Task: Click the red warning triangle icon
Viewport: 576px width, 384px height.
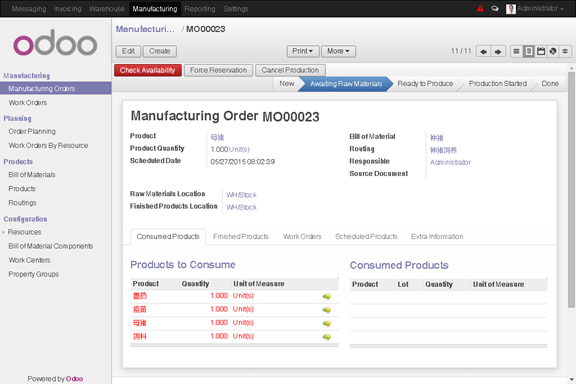Action: point(480,8)
